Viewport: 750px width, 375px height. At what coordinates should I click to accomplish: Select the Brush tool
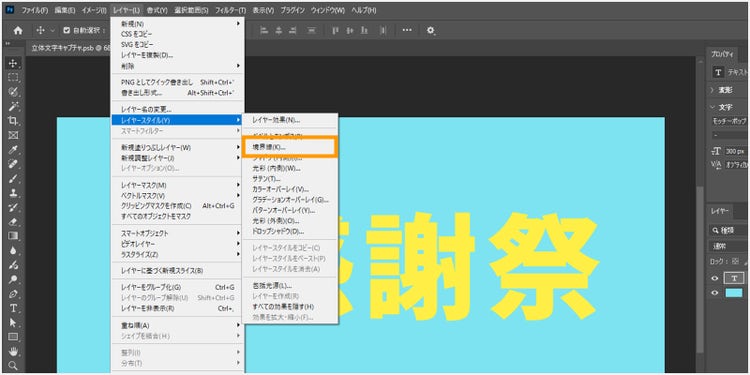13,178
